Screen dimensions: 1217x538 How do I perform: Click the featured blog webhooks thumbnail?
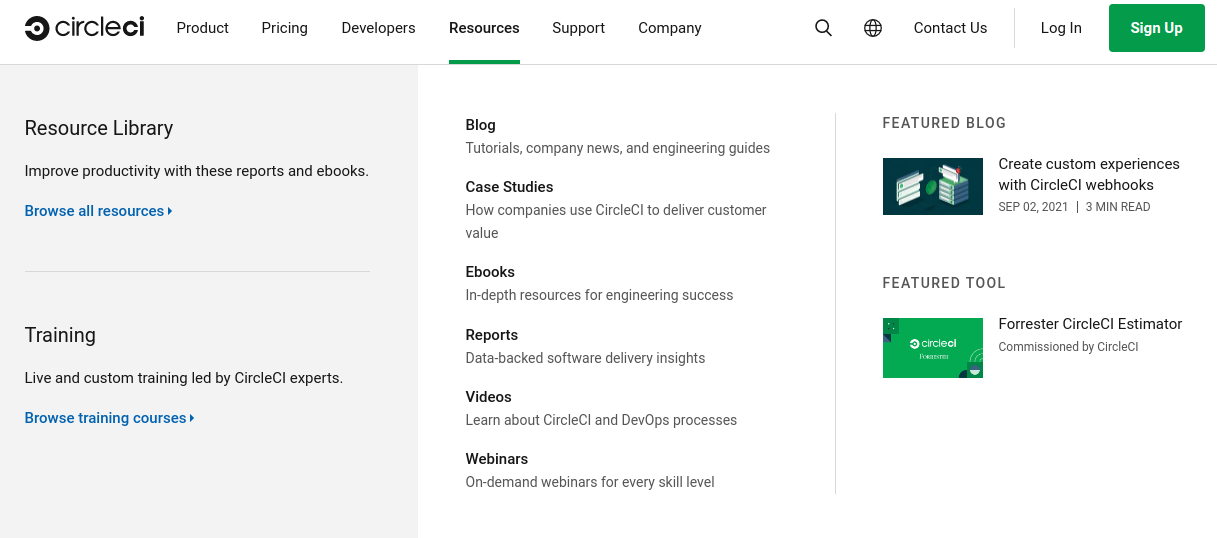click(x=933, y=186)
